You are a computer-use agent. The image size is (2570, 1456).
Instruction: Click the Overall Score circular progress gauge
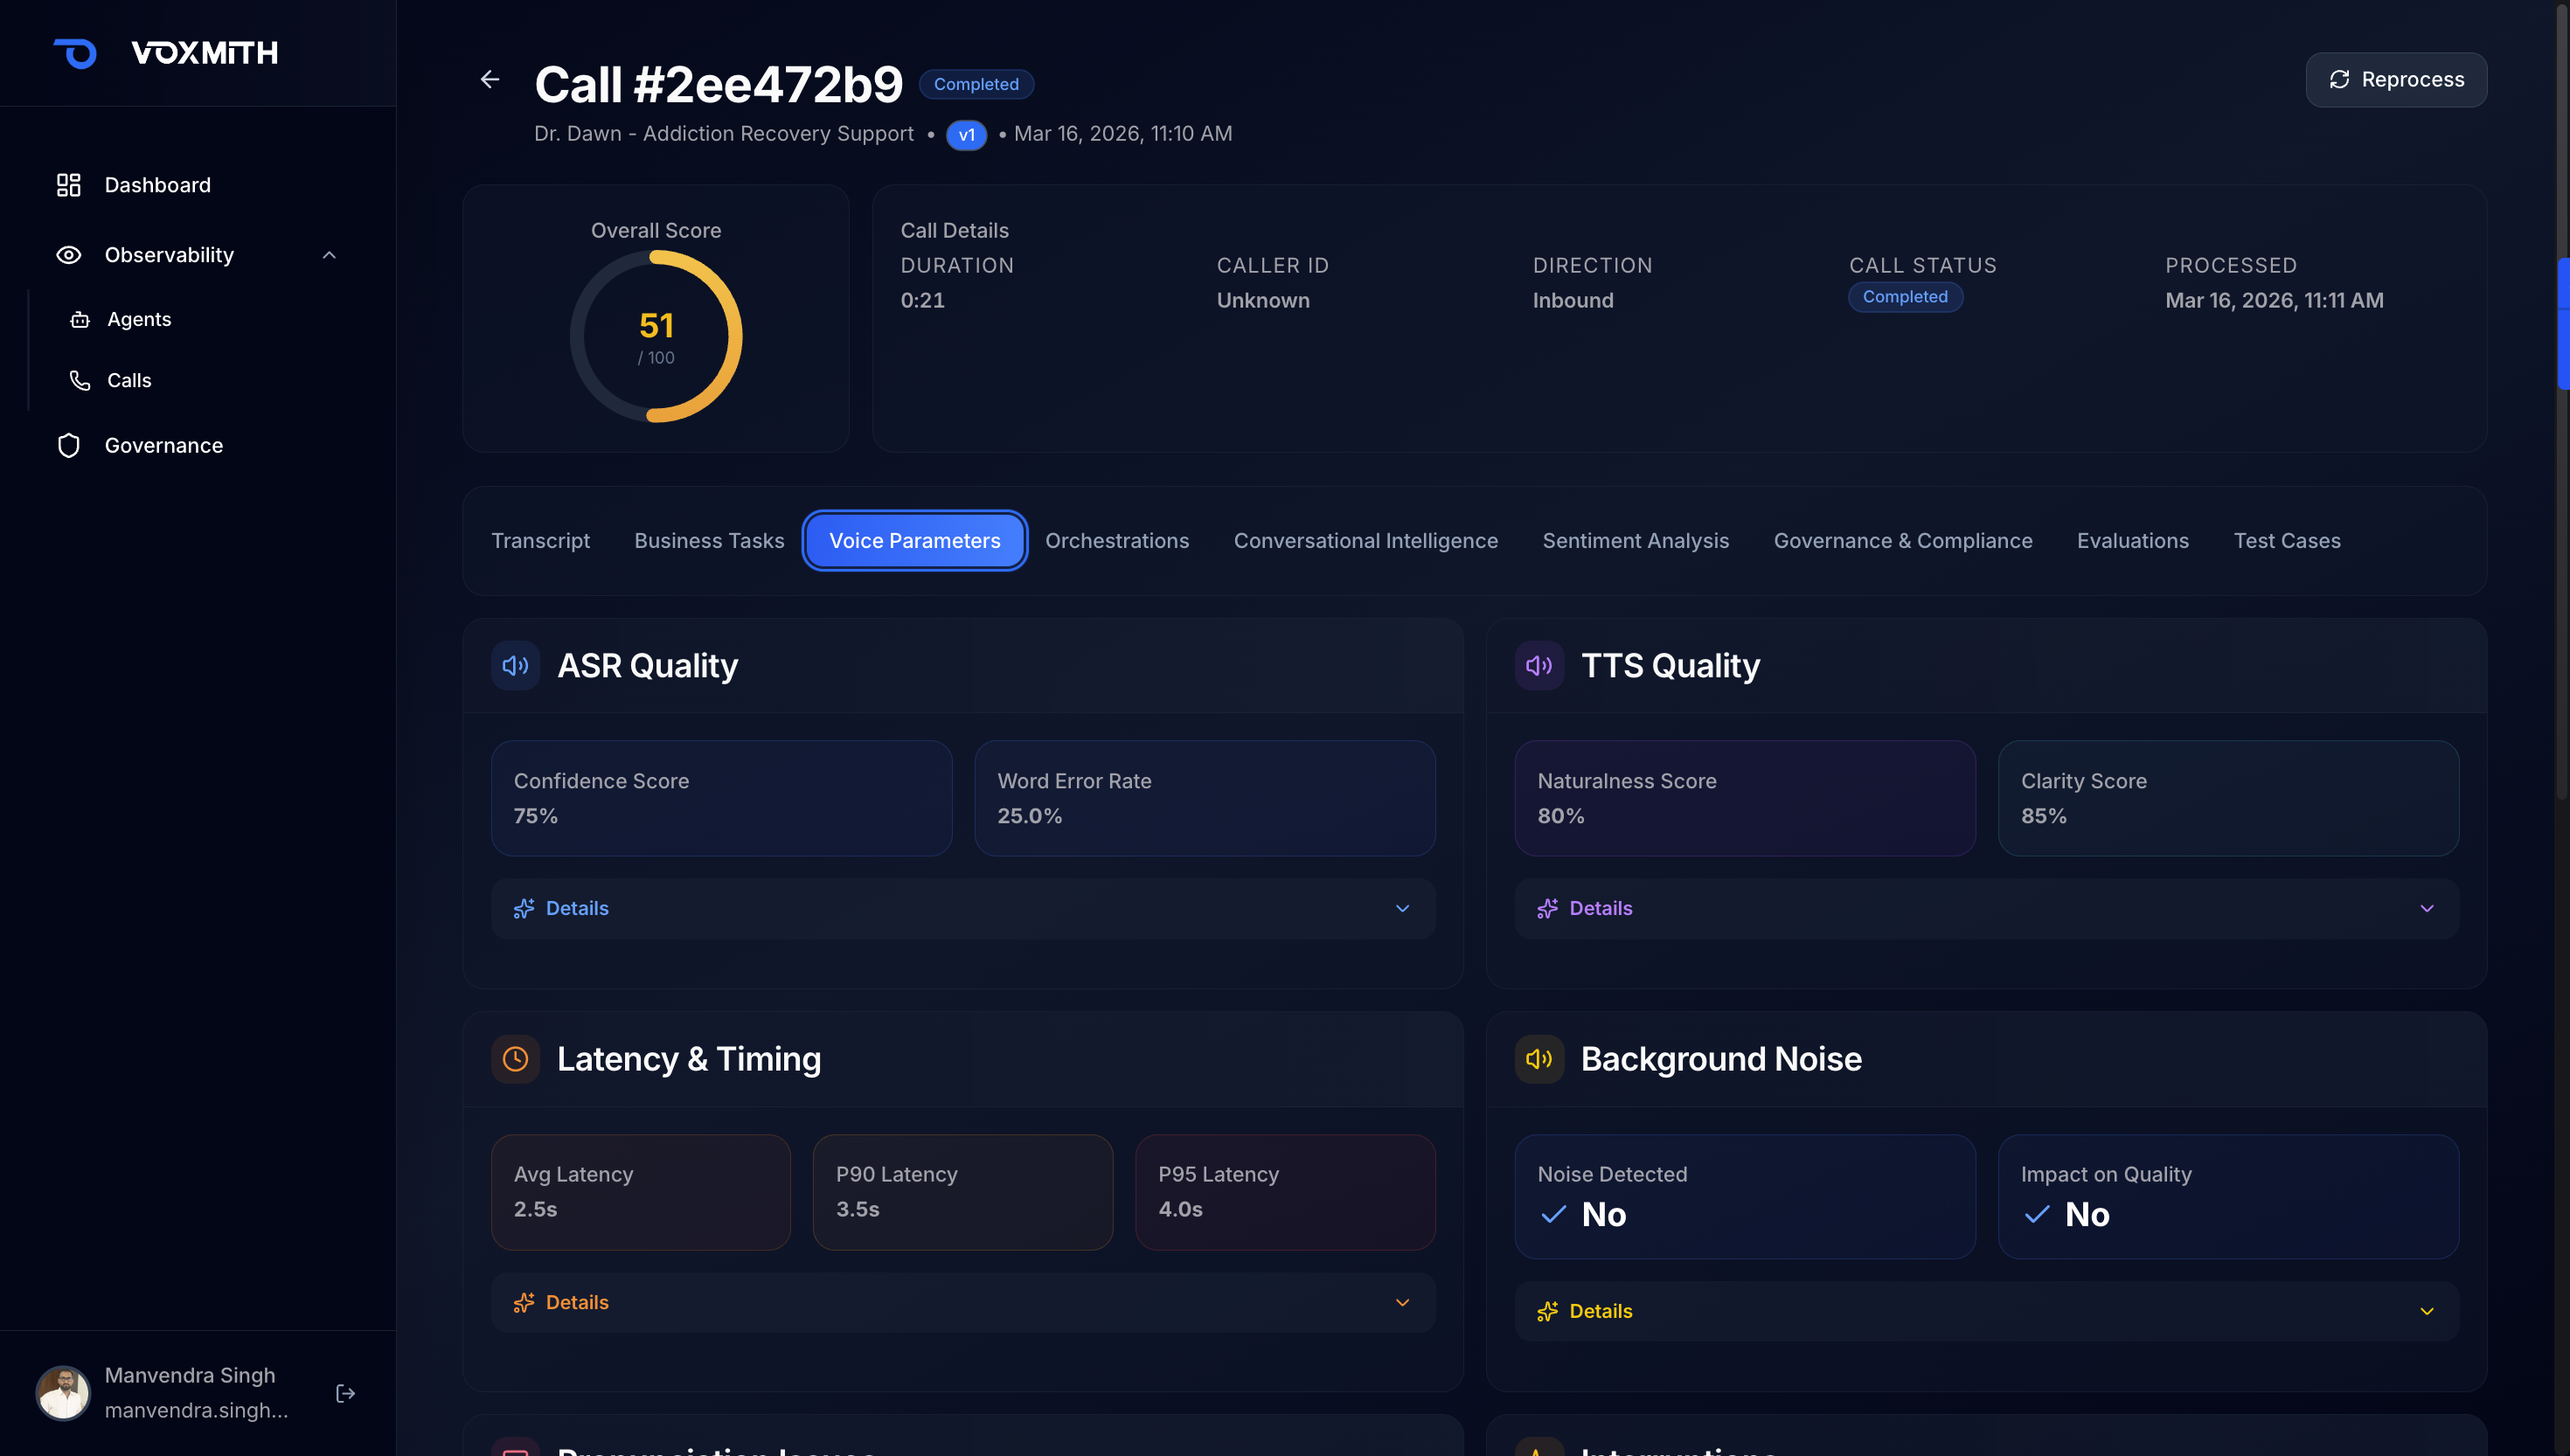656,336
